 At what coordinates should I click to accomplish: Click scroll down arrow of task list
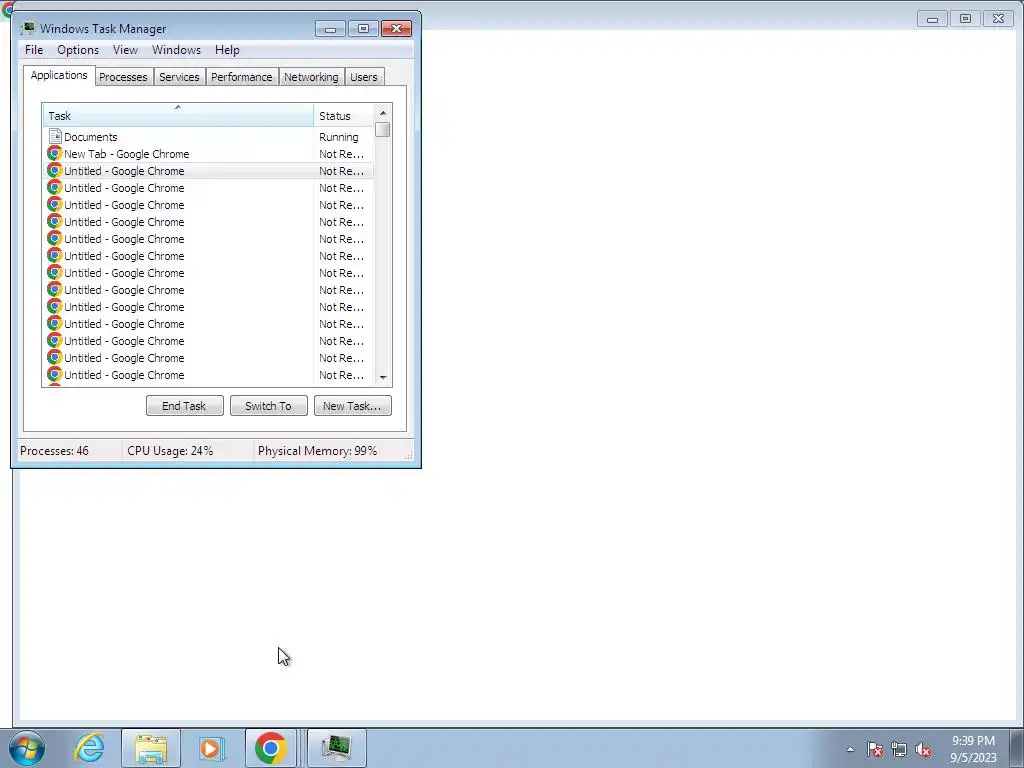(383, 377)
